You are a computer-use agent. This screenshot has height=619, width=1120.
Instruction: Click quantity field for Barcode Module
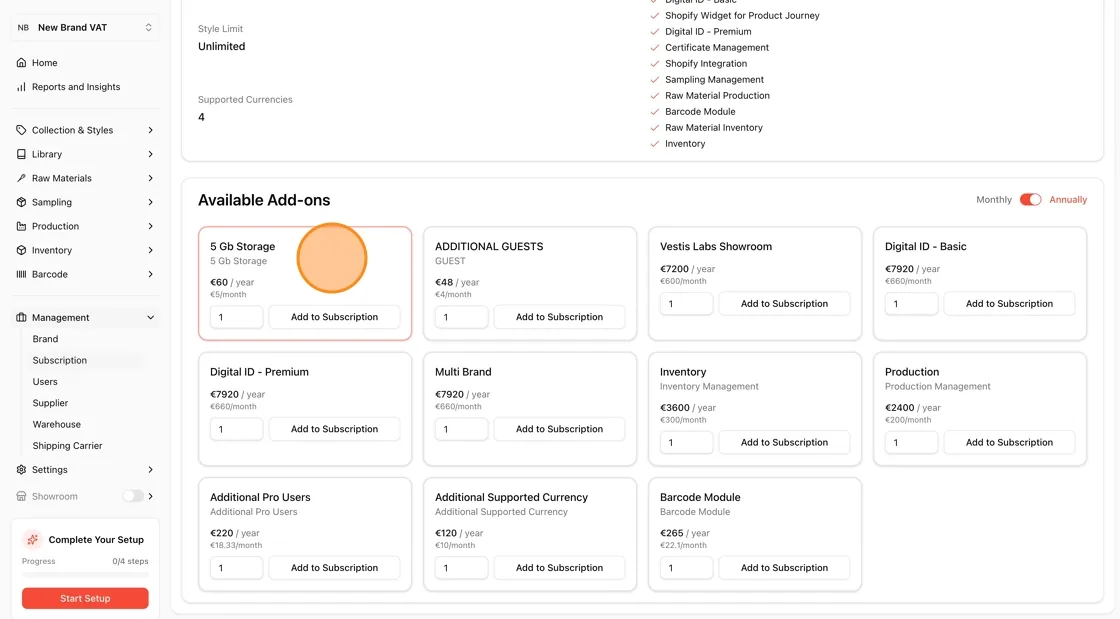coord(686,568)
